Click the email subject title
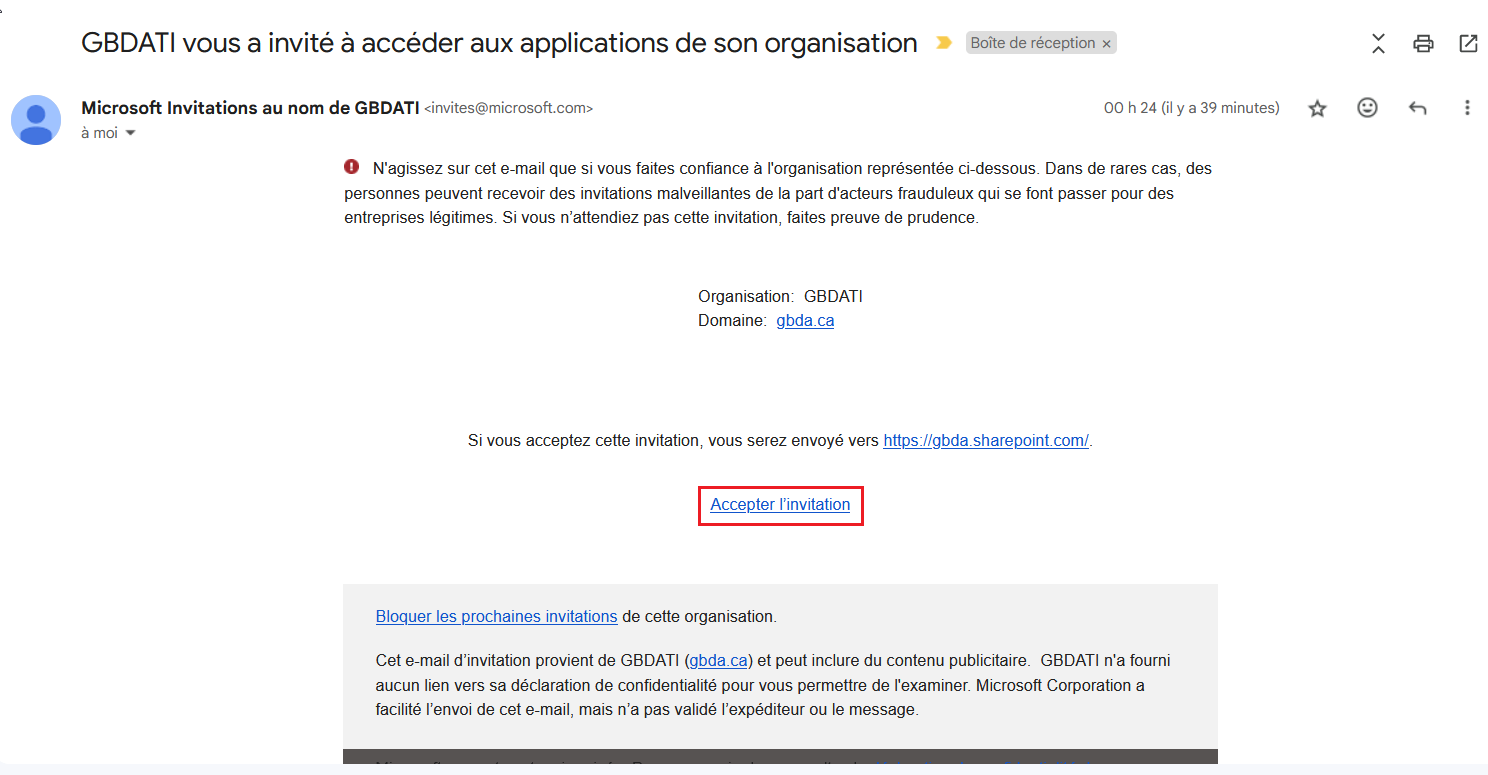 tap(499, 43)
